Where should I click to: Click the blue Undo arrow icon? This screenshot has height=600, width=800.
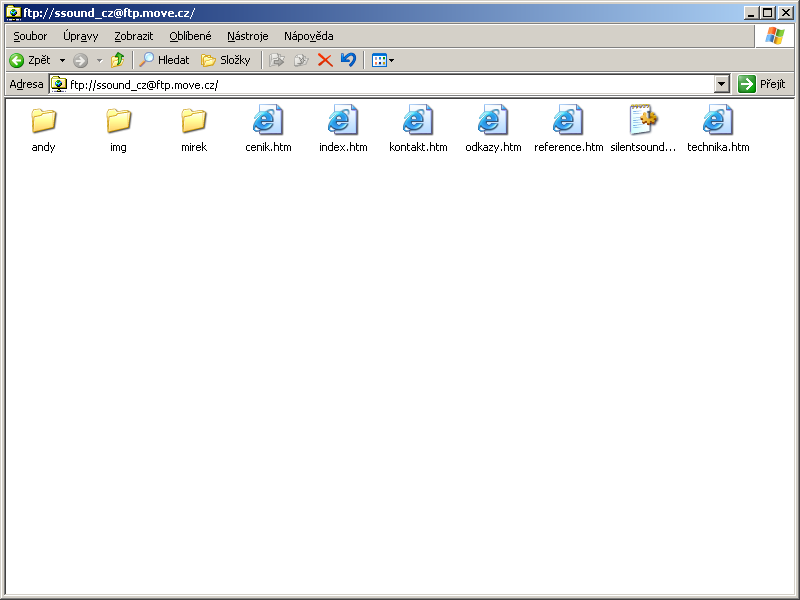[348, 60]
